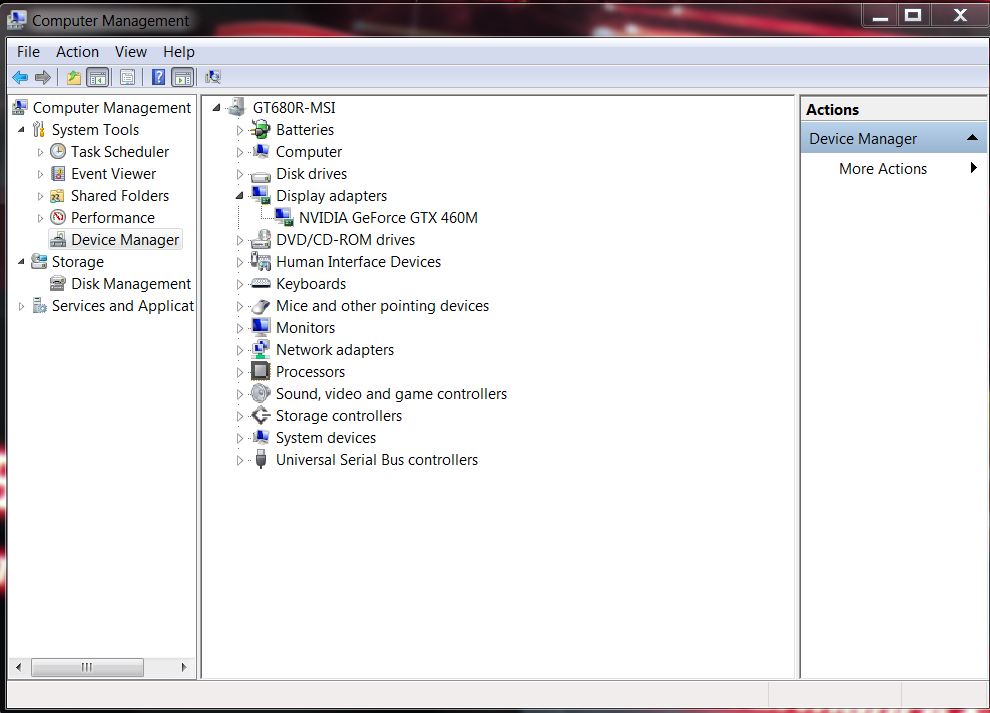This screenshot has height=713, width=990.
Task: Click the horizontal scrollbar thumb in tree pane
Action: (x=87, y=667)
